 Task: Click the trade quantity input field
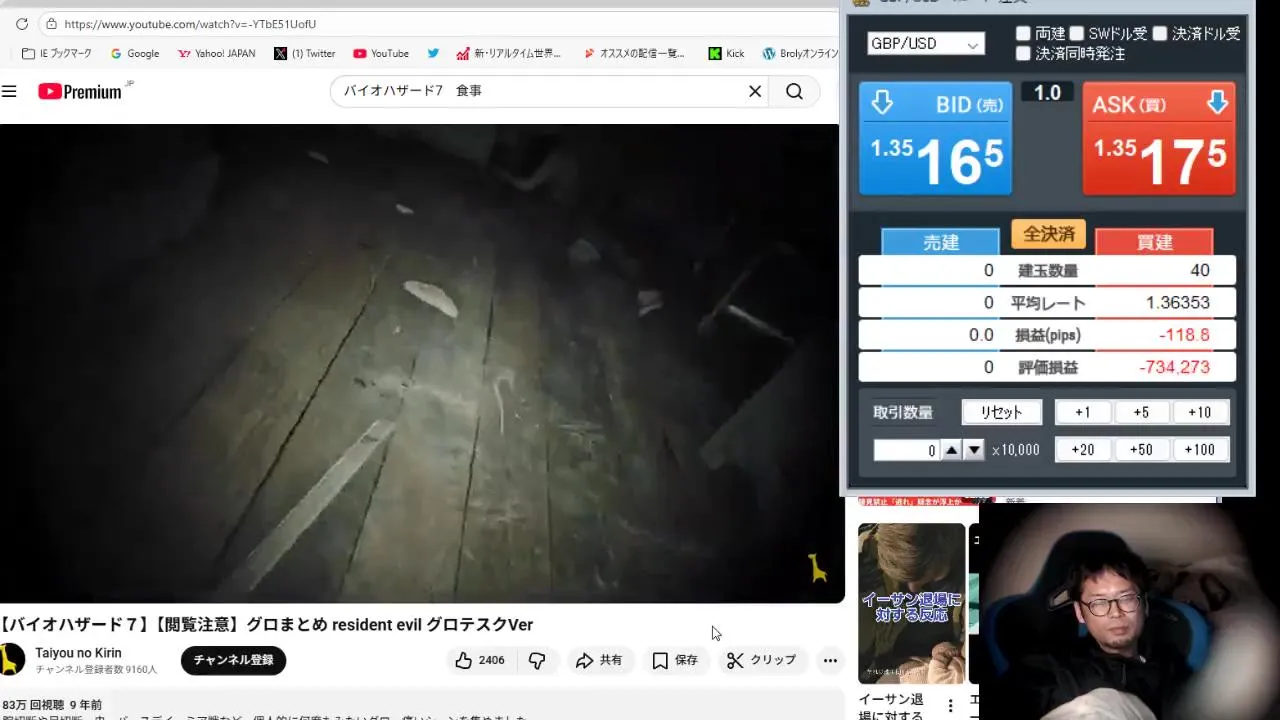click(906, 450)
